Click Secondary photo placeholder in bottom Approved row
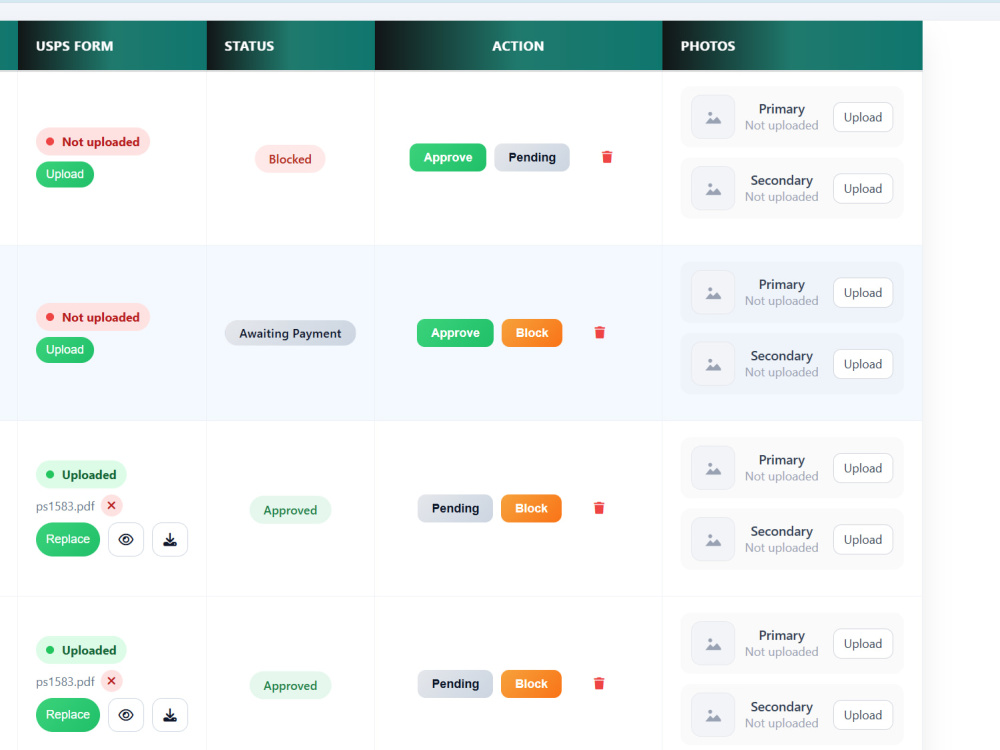The width and height of the screenshot is (1000, 750). tap(713, 715)
